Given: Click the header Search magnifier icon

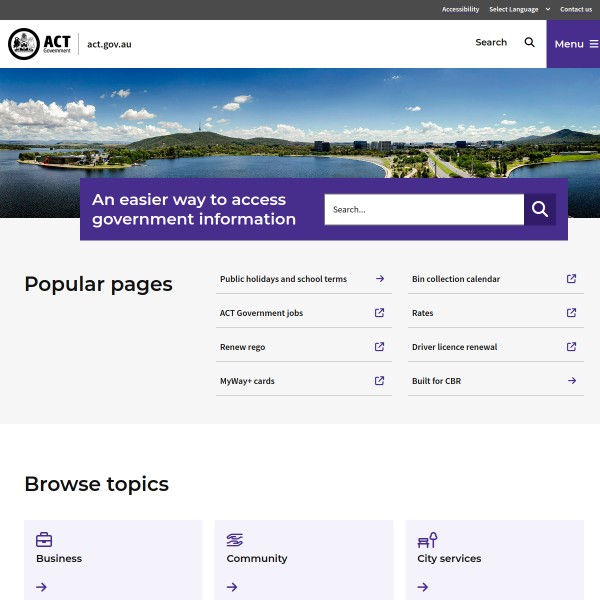Looking at the screenshot, I should (530, 43).
